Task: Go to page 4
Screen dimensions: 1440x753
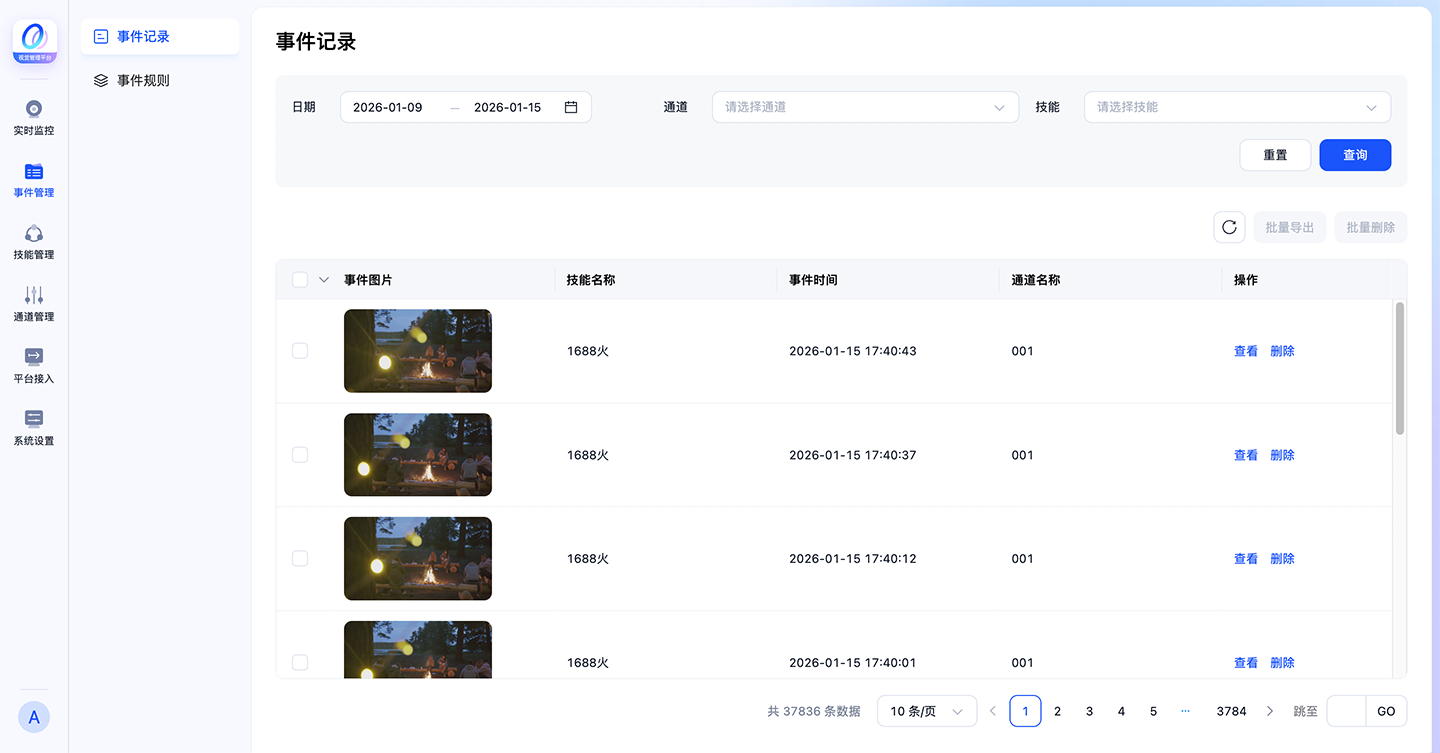Action: pos(1121,711)
